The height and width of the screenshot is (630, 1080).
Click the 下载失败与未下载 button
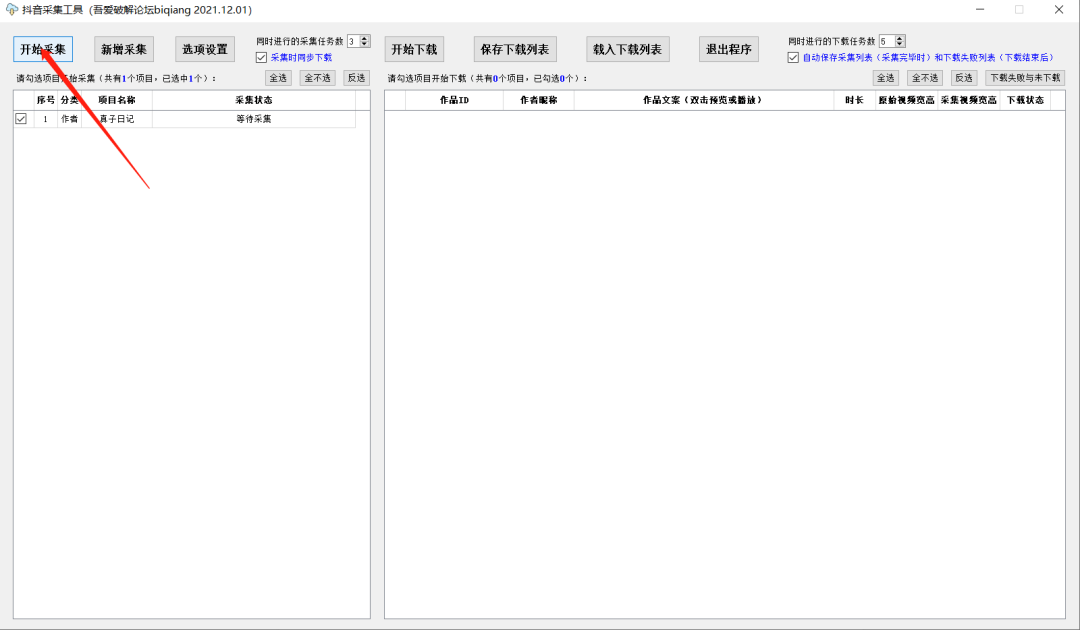tap(1026, 78)
